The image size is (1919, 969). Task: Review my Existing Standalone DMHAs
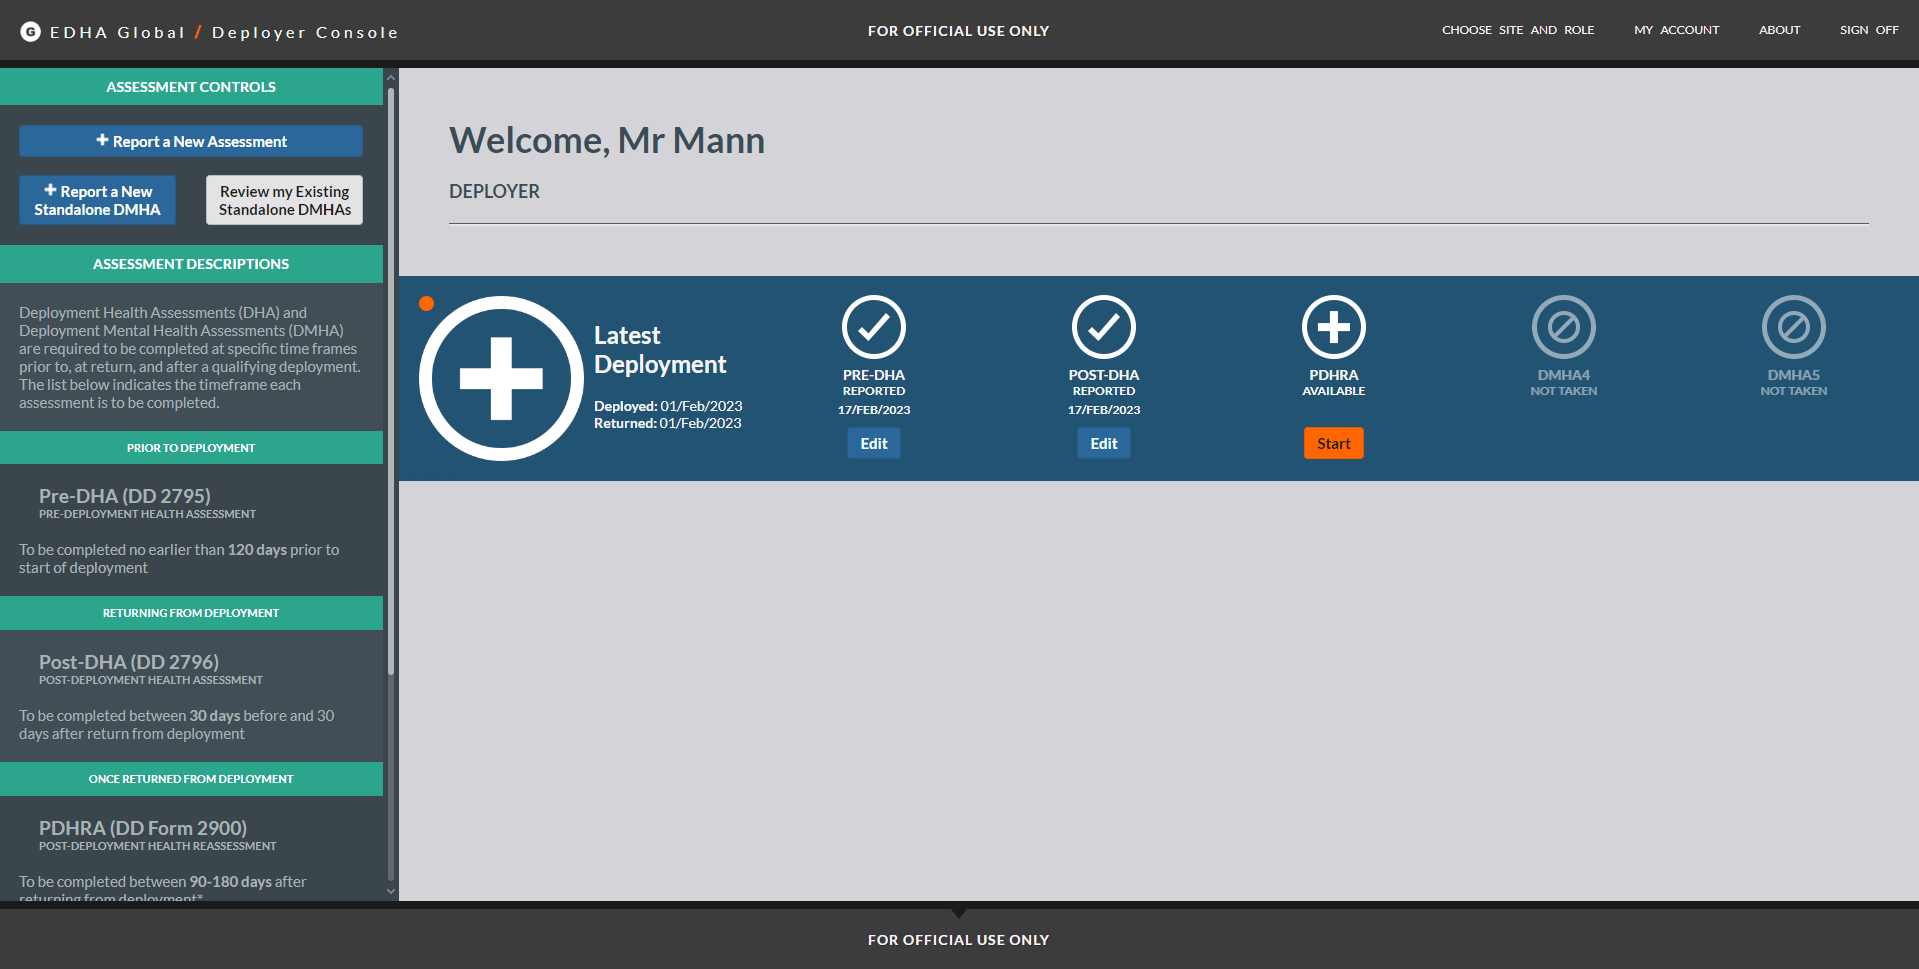pos(285,200)
